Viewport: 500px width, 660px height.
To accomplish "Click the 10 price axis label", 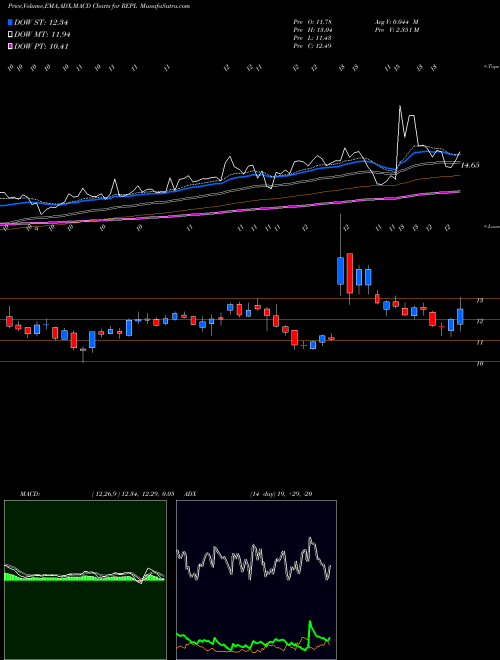I will click(479, 364).
